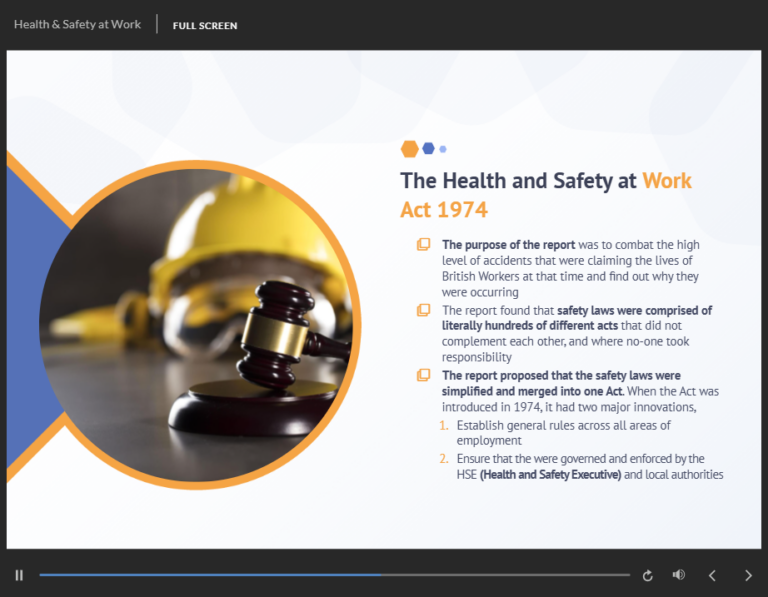Advance to the next slide arrow

(748, 575)
